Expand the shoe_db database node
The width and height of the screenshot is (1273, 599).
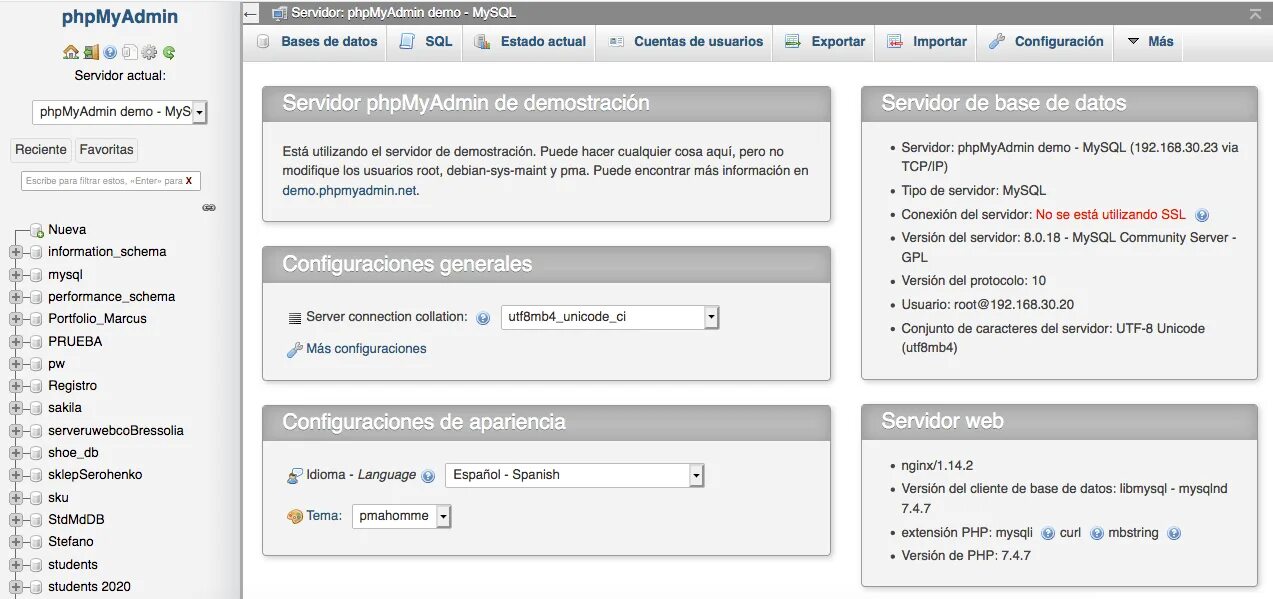(15, 453)
